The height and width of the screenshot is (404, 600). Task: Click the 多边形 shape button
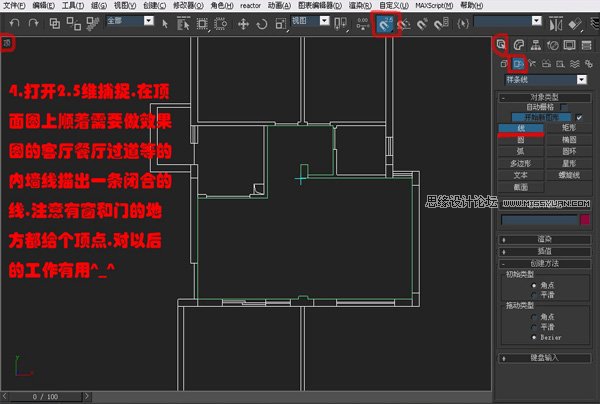(x=521, y=163)
